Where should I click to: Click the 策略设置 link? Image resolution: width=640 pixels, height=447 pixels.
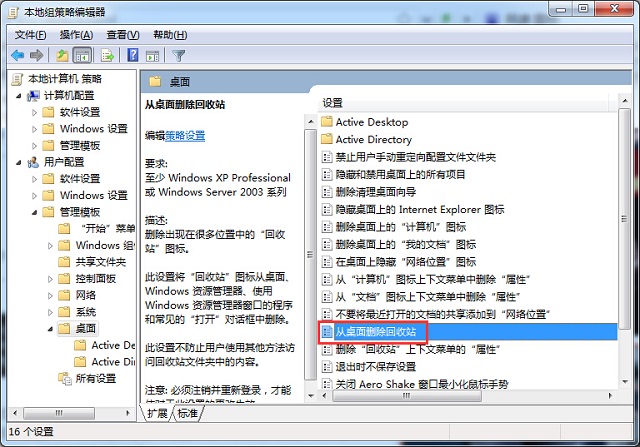tap(184, 135)
